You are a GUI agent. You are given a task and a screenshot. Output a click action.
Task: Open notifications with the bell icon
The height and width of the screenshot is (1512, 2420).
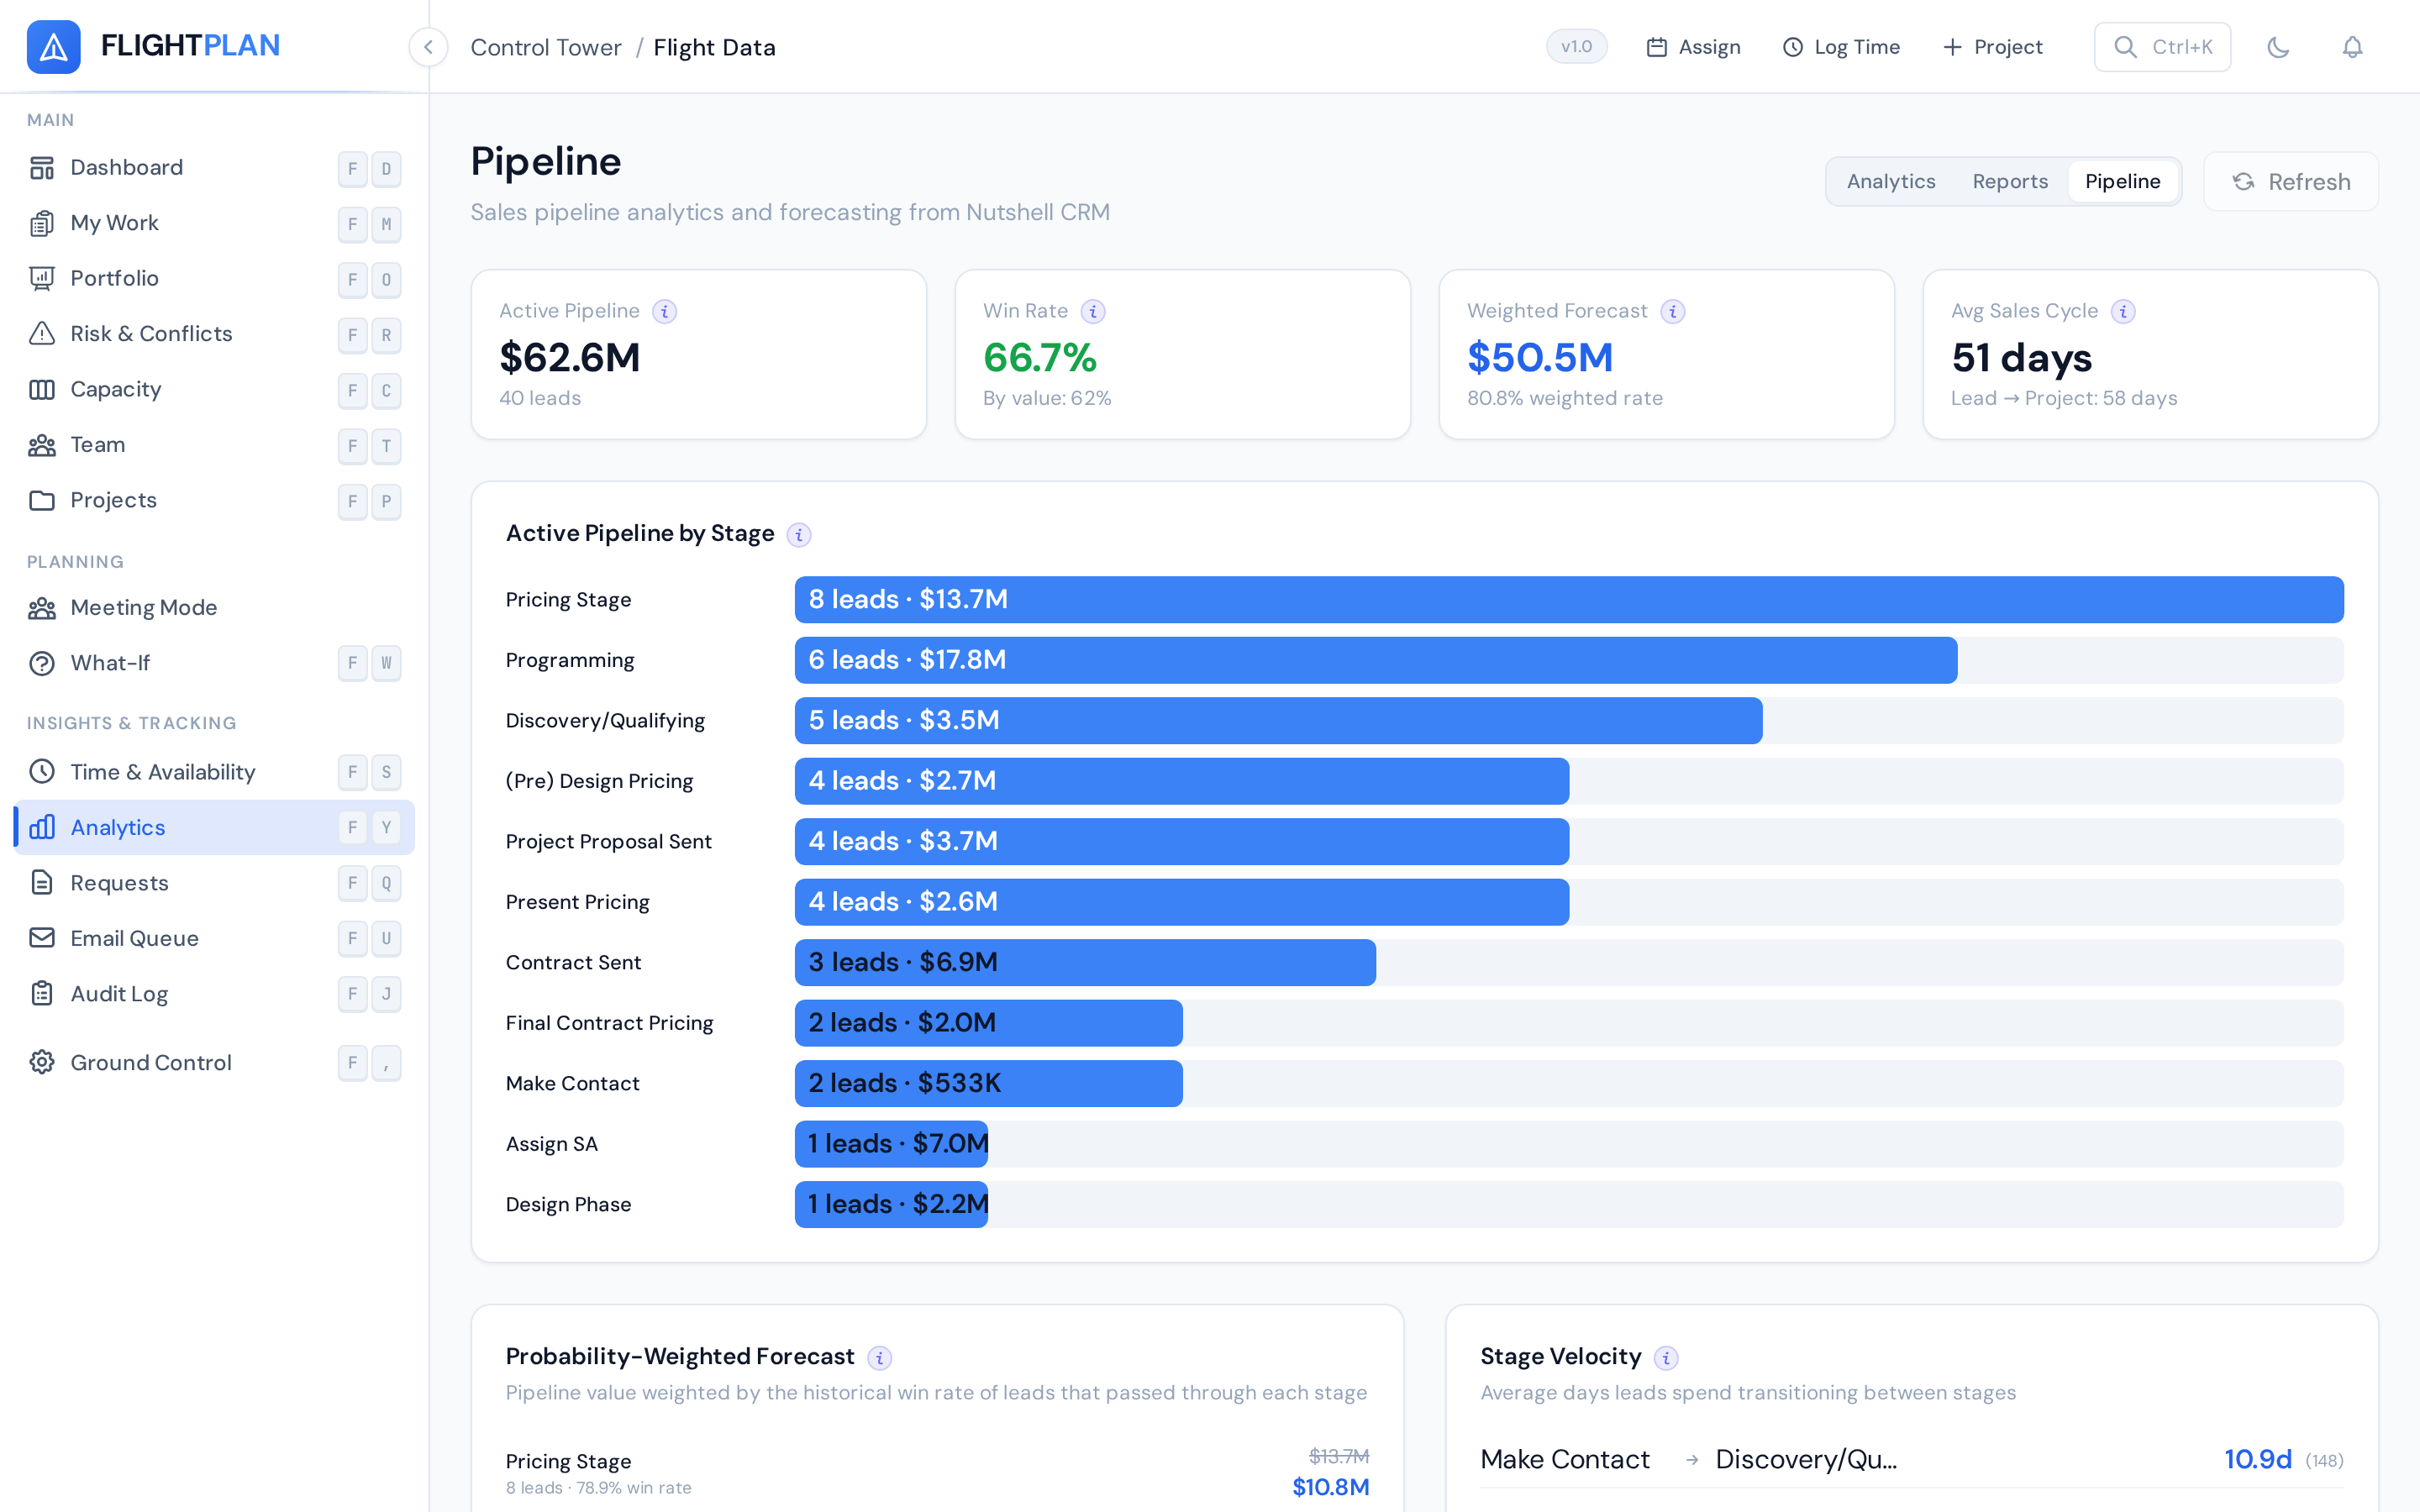coord(2352,47)
